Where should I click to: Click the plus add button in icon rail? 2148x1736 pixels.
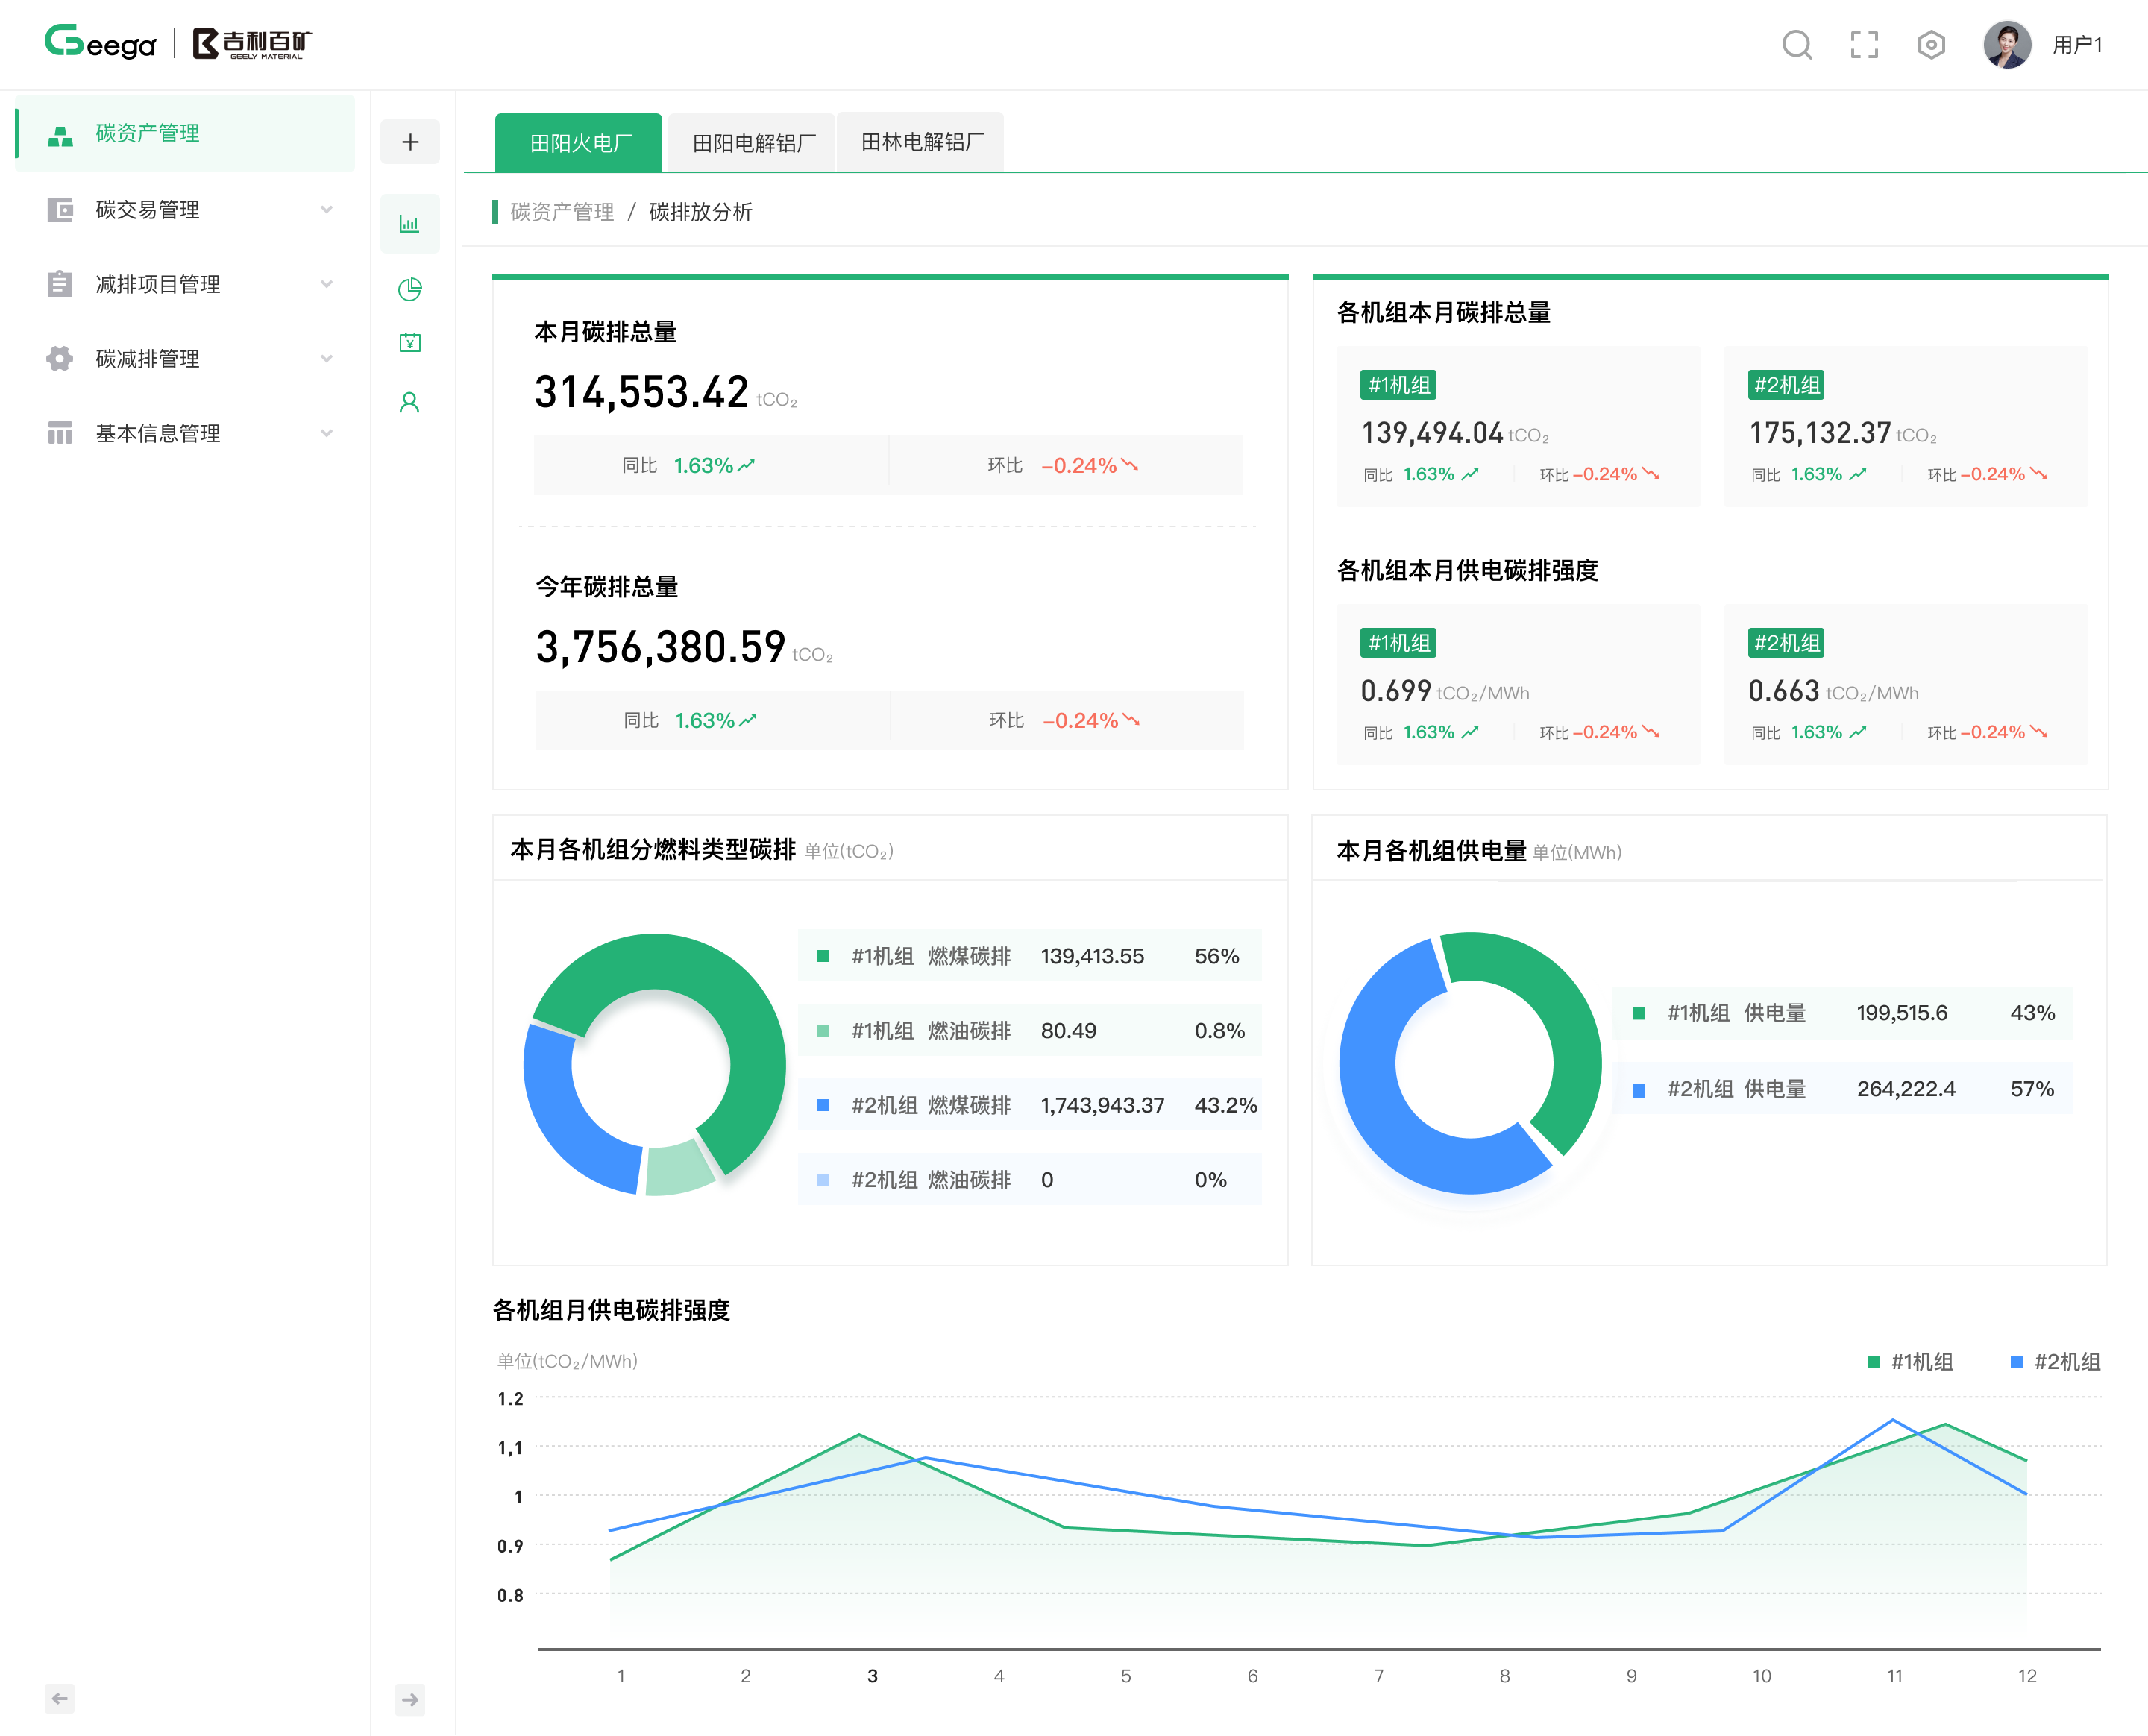pos(410,142)
